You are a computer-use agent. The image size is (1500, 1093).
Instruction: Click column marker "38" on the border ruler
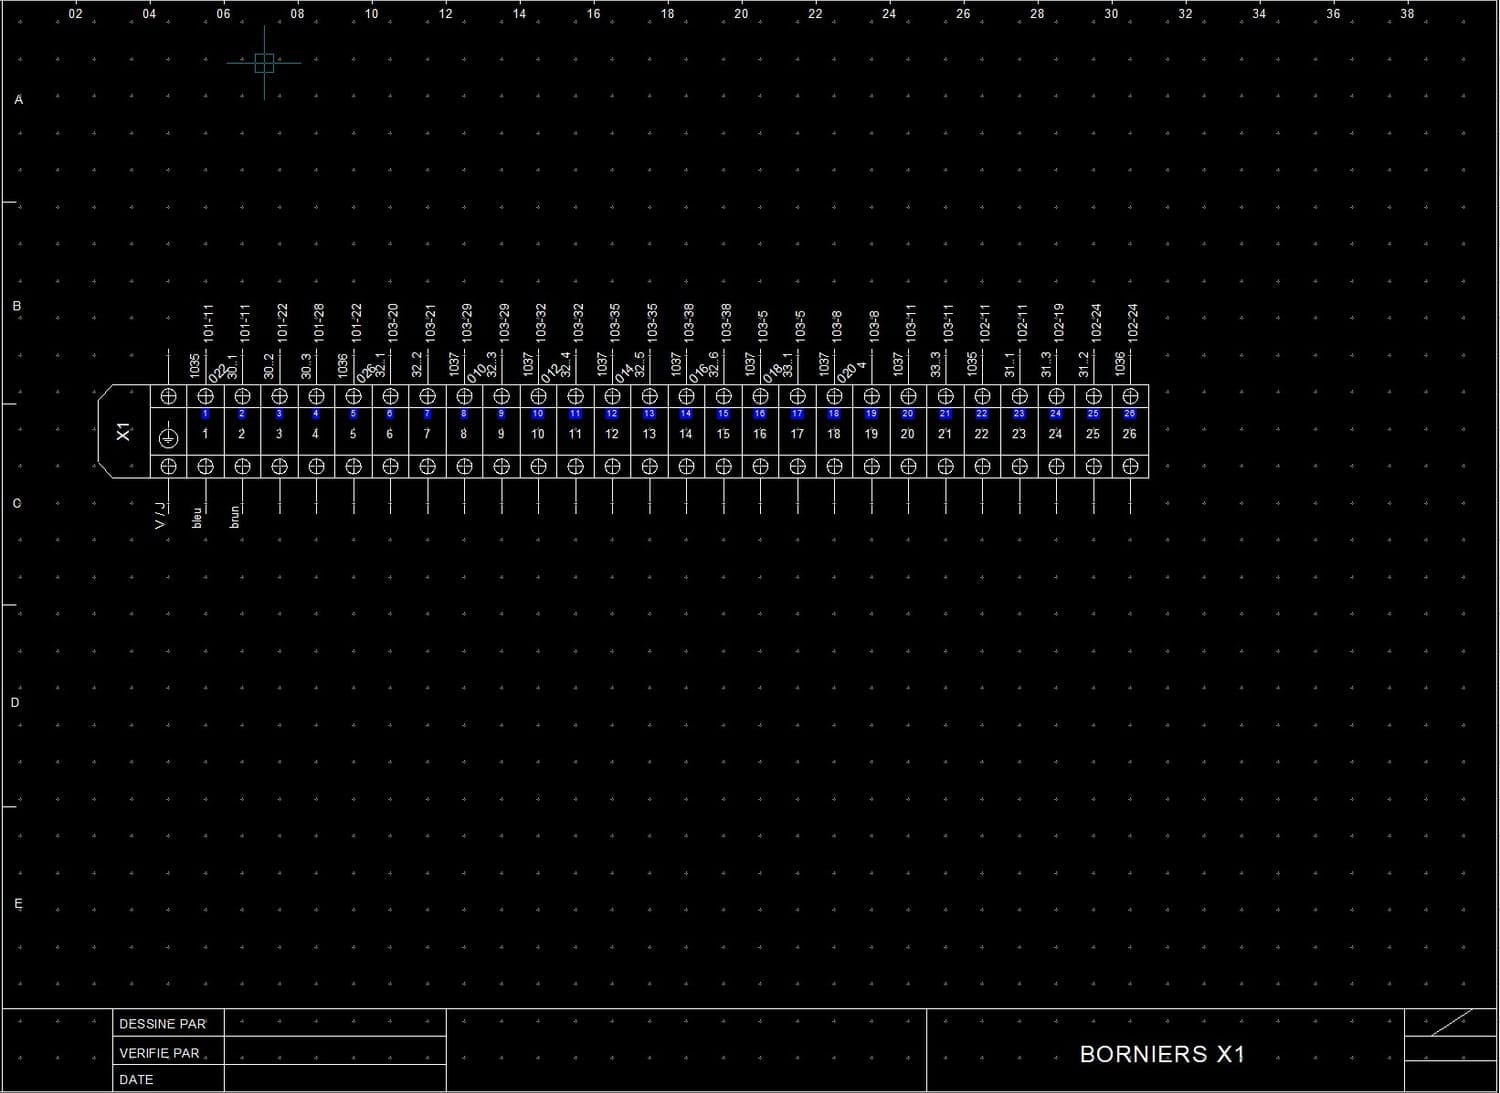pos(1407,14)
